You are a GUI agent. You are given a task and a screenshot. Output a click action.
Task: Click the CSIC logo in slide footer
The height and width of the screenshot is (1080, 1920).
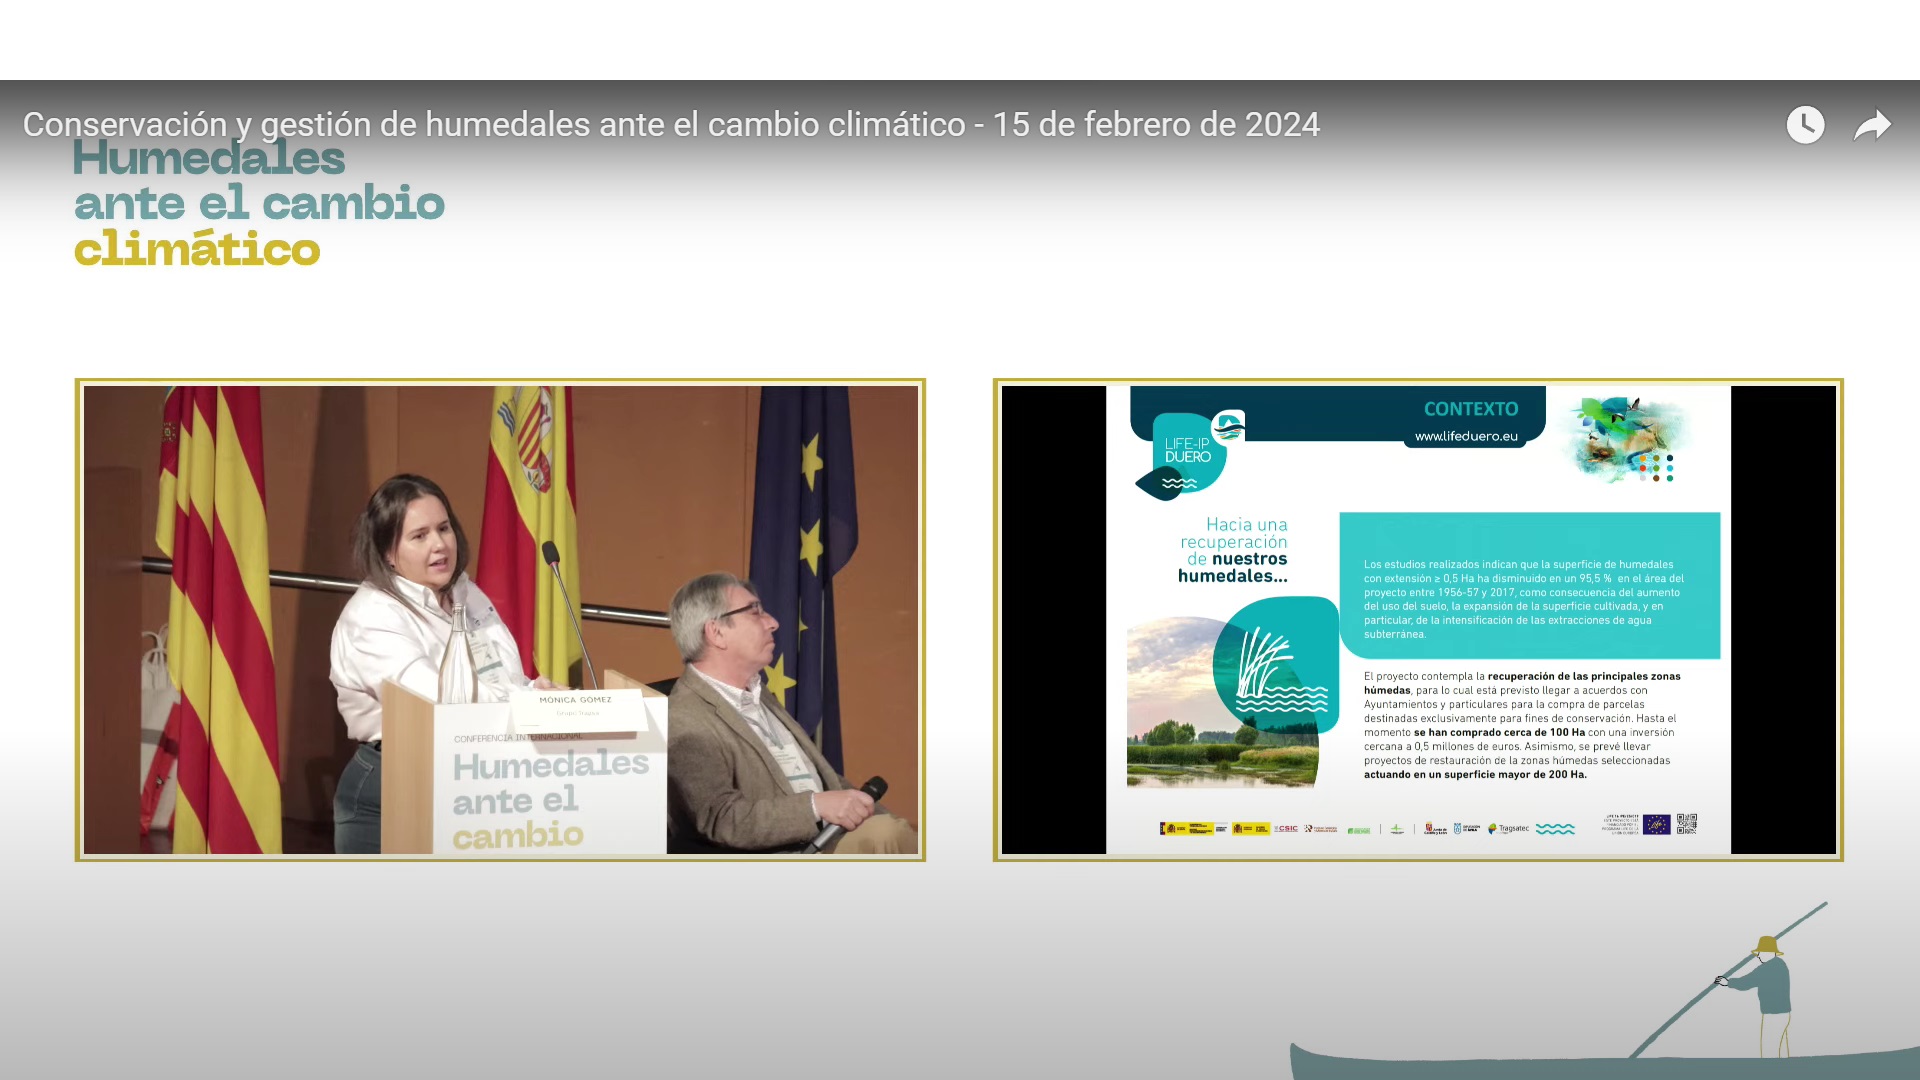[1286, 829]
